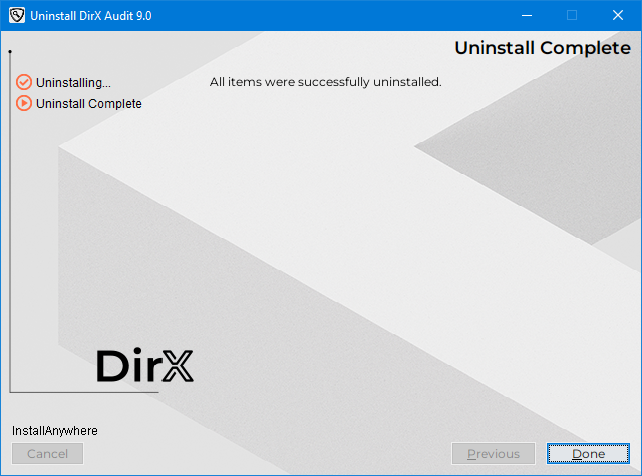
Task: Click the greyed-out maximize window button
Action: (x=572, y=16)
